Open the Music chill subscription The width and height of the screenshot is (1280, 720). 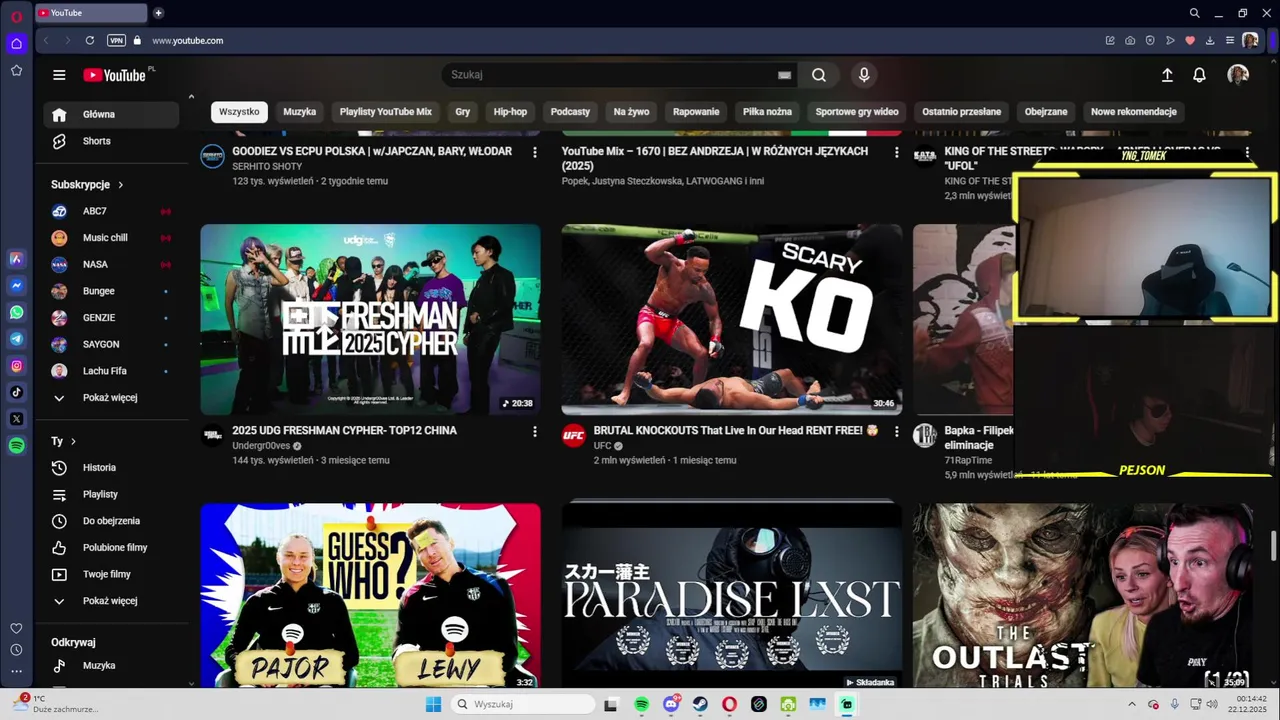pos(111,238)
